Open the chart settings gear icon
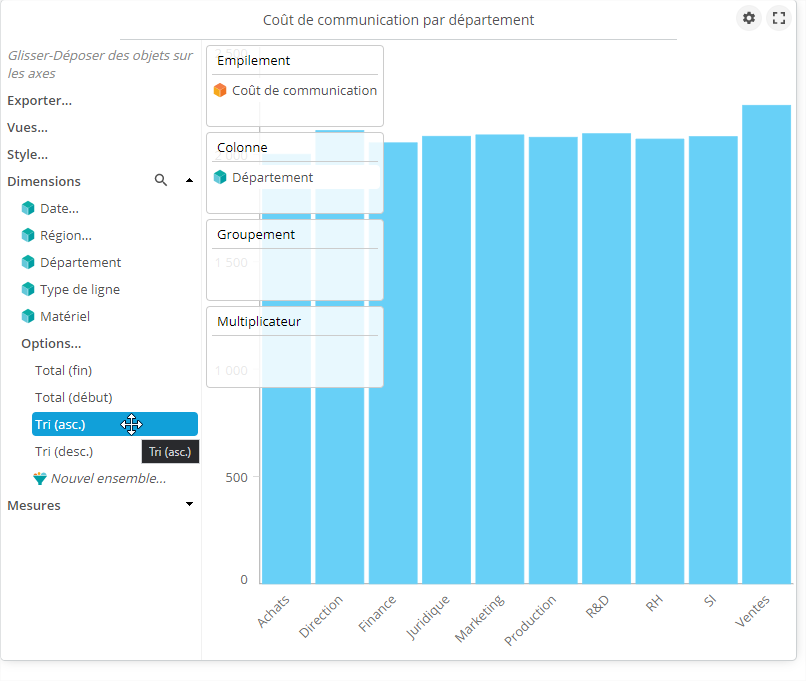The width and height of the screenshot is (806, 681). point(748,18)
